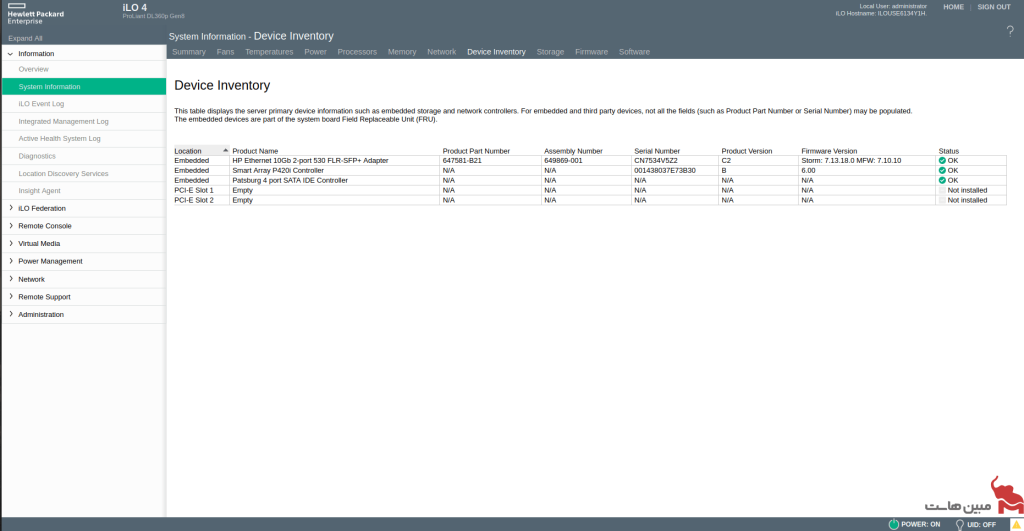Open the help question mark icon
The height and width of the screenshot is (531, 1024).
[1010, 32]
